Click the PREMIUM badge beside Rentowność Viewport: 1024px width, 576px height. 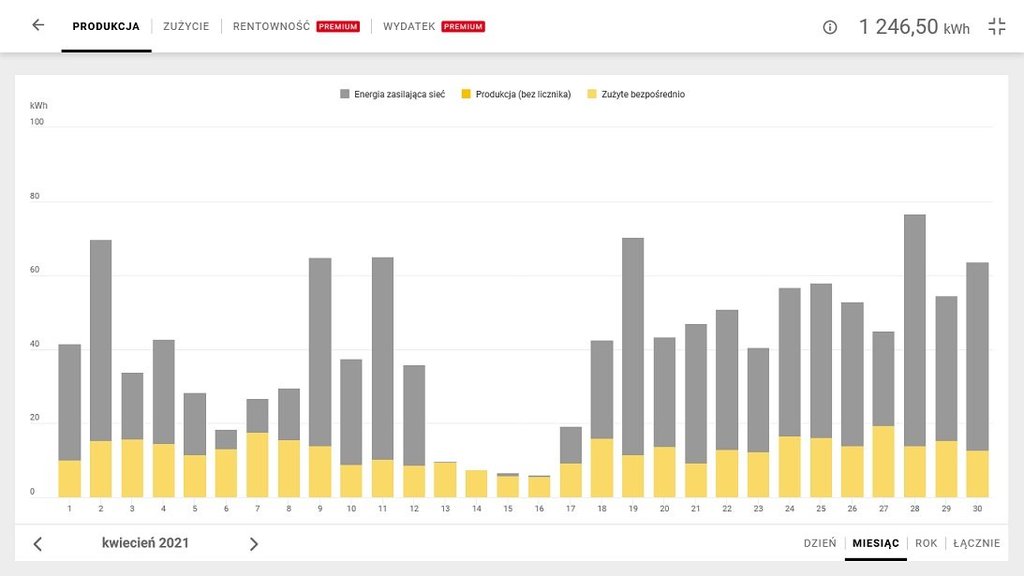pos(338,27)
